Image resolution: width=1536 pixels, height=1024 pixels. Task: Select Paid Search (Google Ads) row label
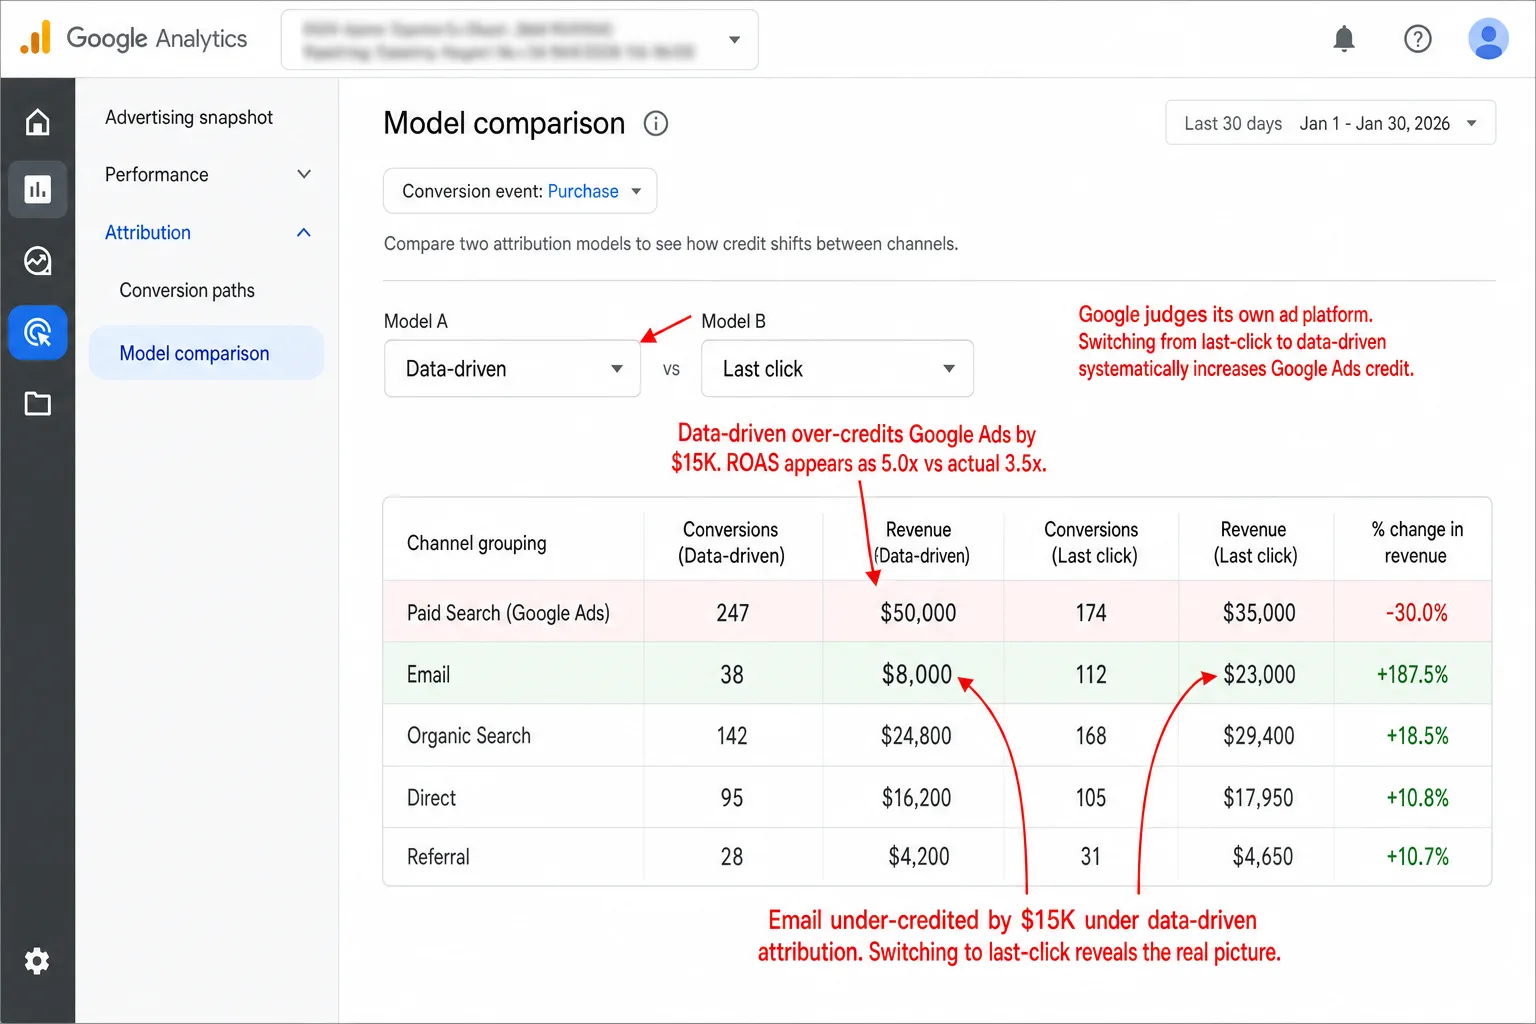(508, 613)
